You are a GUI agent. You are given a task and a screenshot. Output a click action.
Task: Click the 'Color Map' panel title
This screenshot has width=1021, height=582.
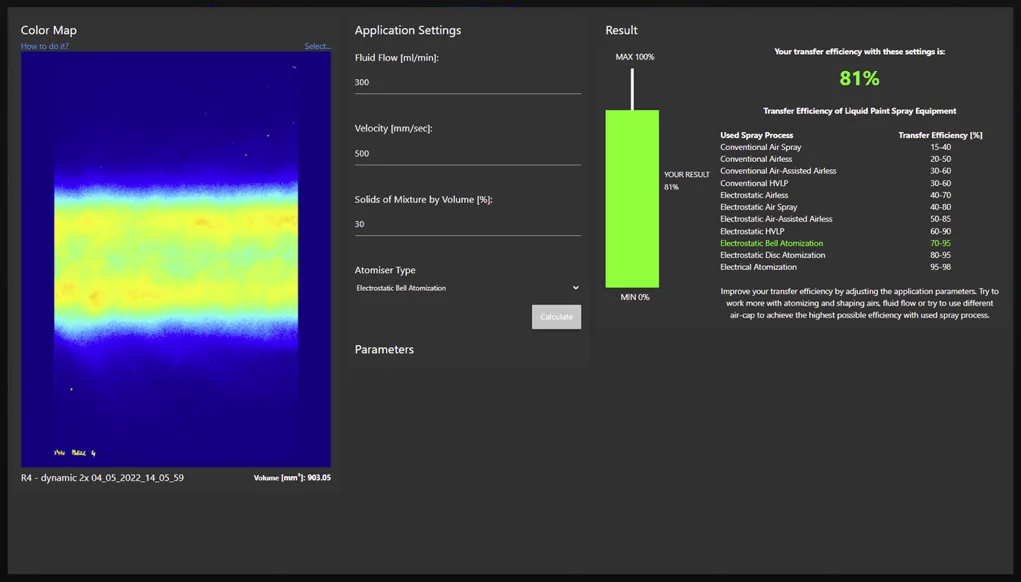(x=49, y=31)
